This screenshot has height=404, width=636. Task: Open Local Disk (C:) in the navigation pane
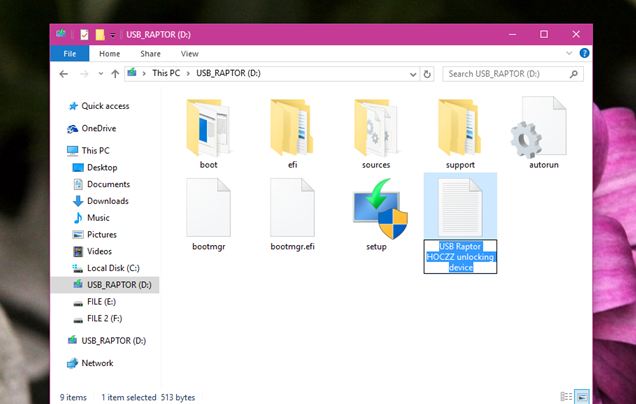(106, 268)
